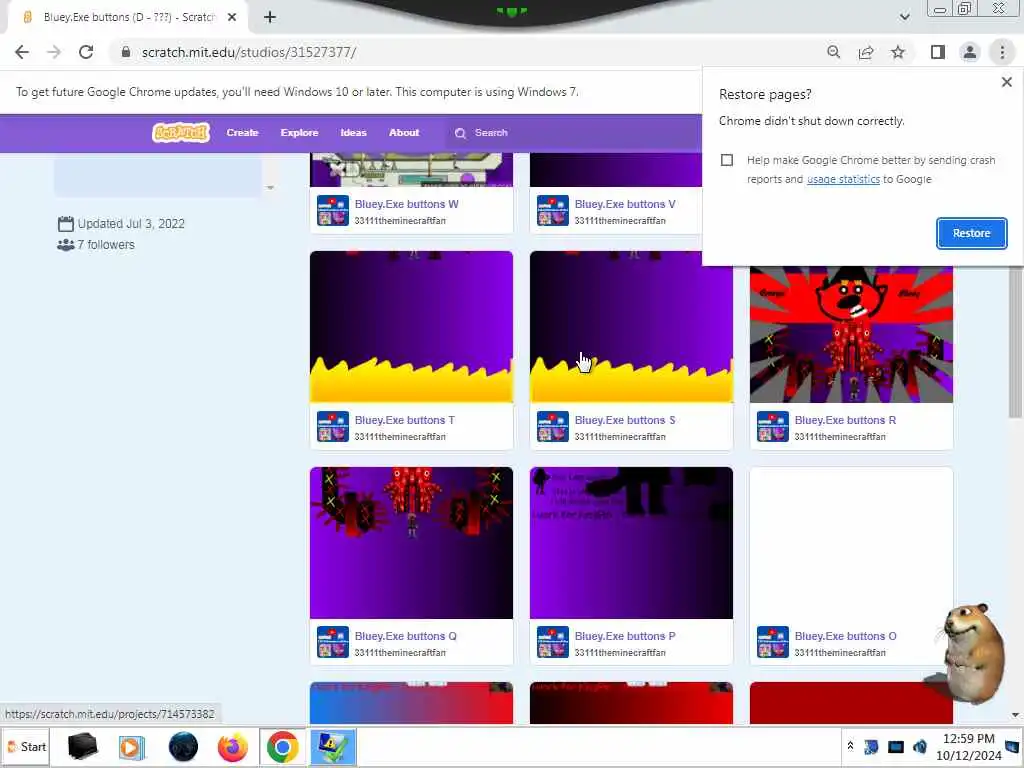Click the scrollbar down arrow

(x=1015, y=715)
